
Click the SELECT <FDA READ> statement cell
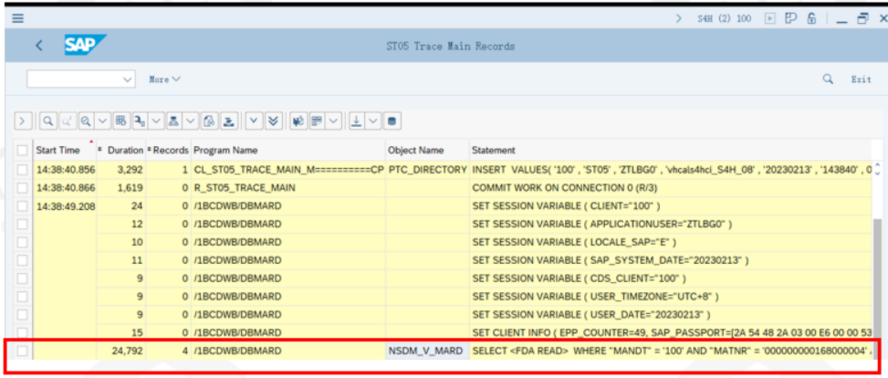point(672,351)
